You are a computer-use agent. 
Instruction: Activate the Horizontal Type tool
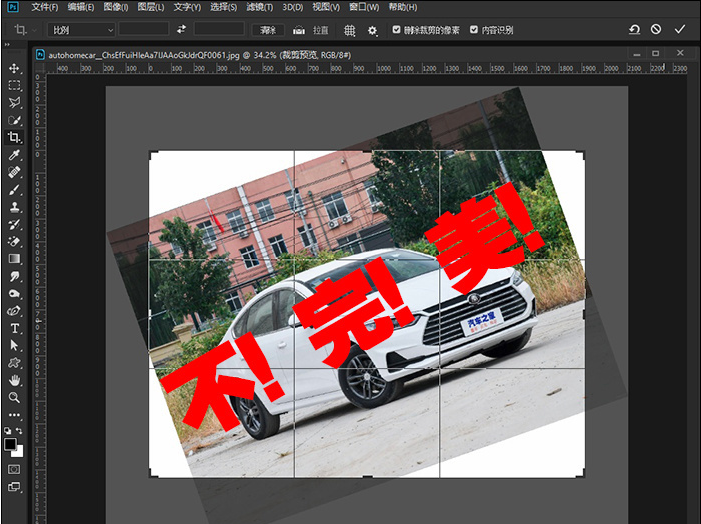(x=14, y=328)
